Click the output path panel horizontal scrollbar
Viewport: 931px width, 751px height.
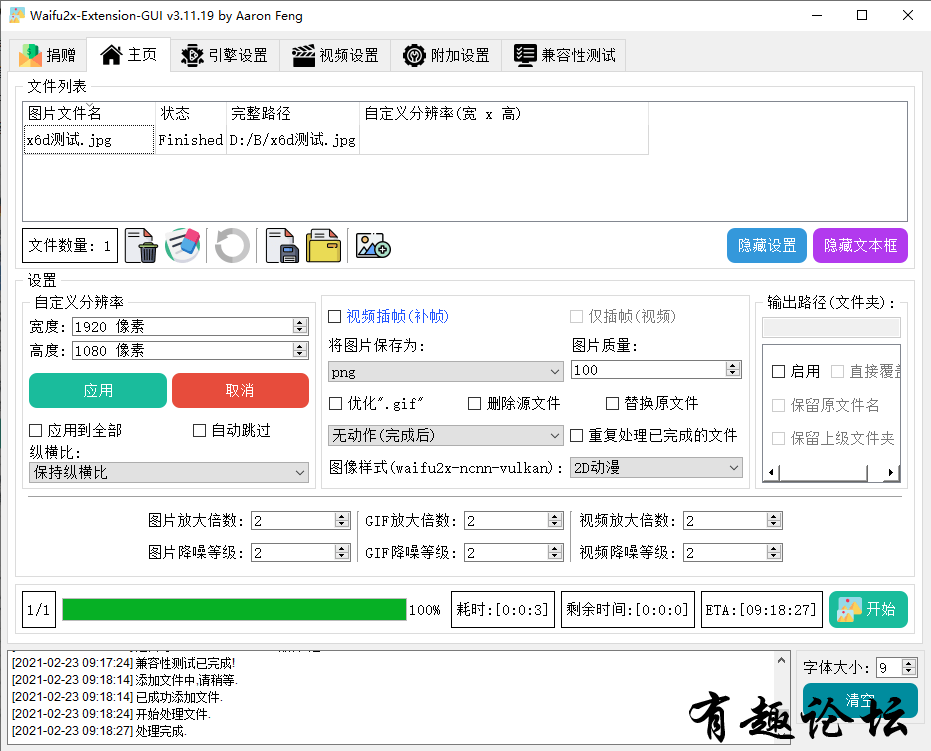pos(831,473)
